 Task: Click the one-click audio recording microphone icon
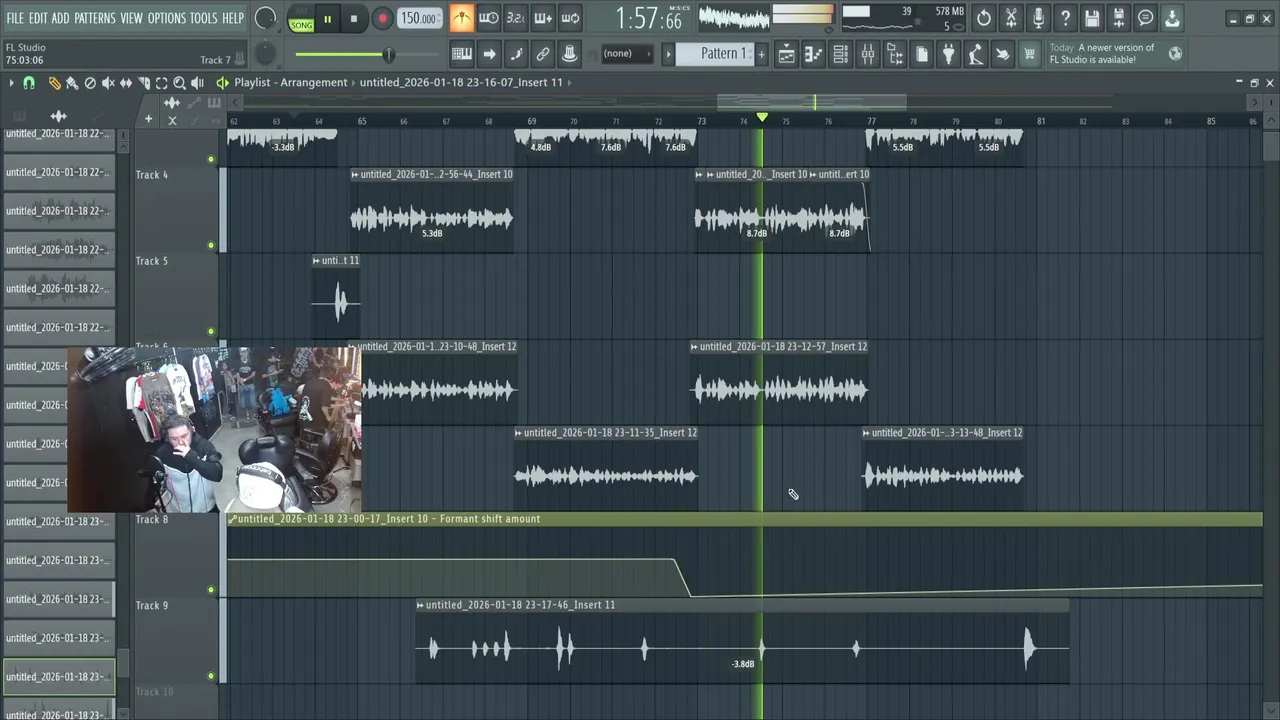click(x=1038, y=18)
